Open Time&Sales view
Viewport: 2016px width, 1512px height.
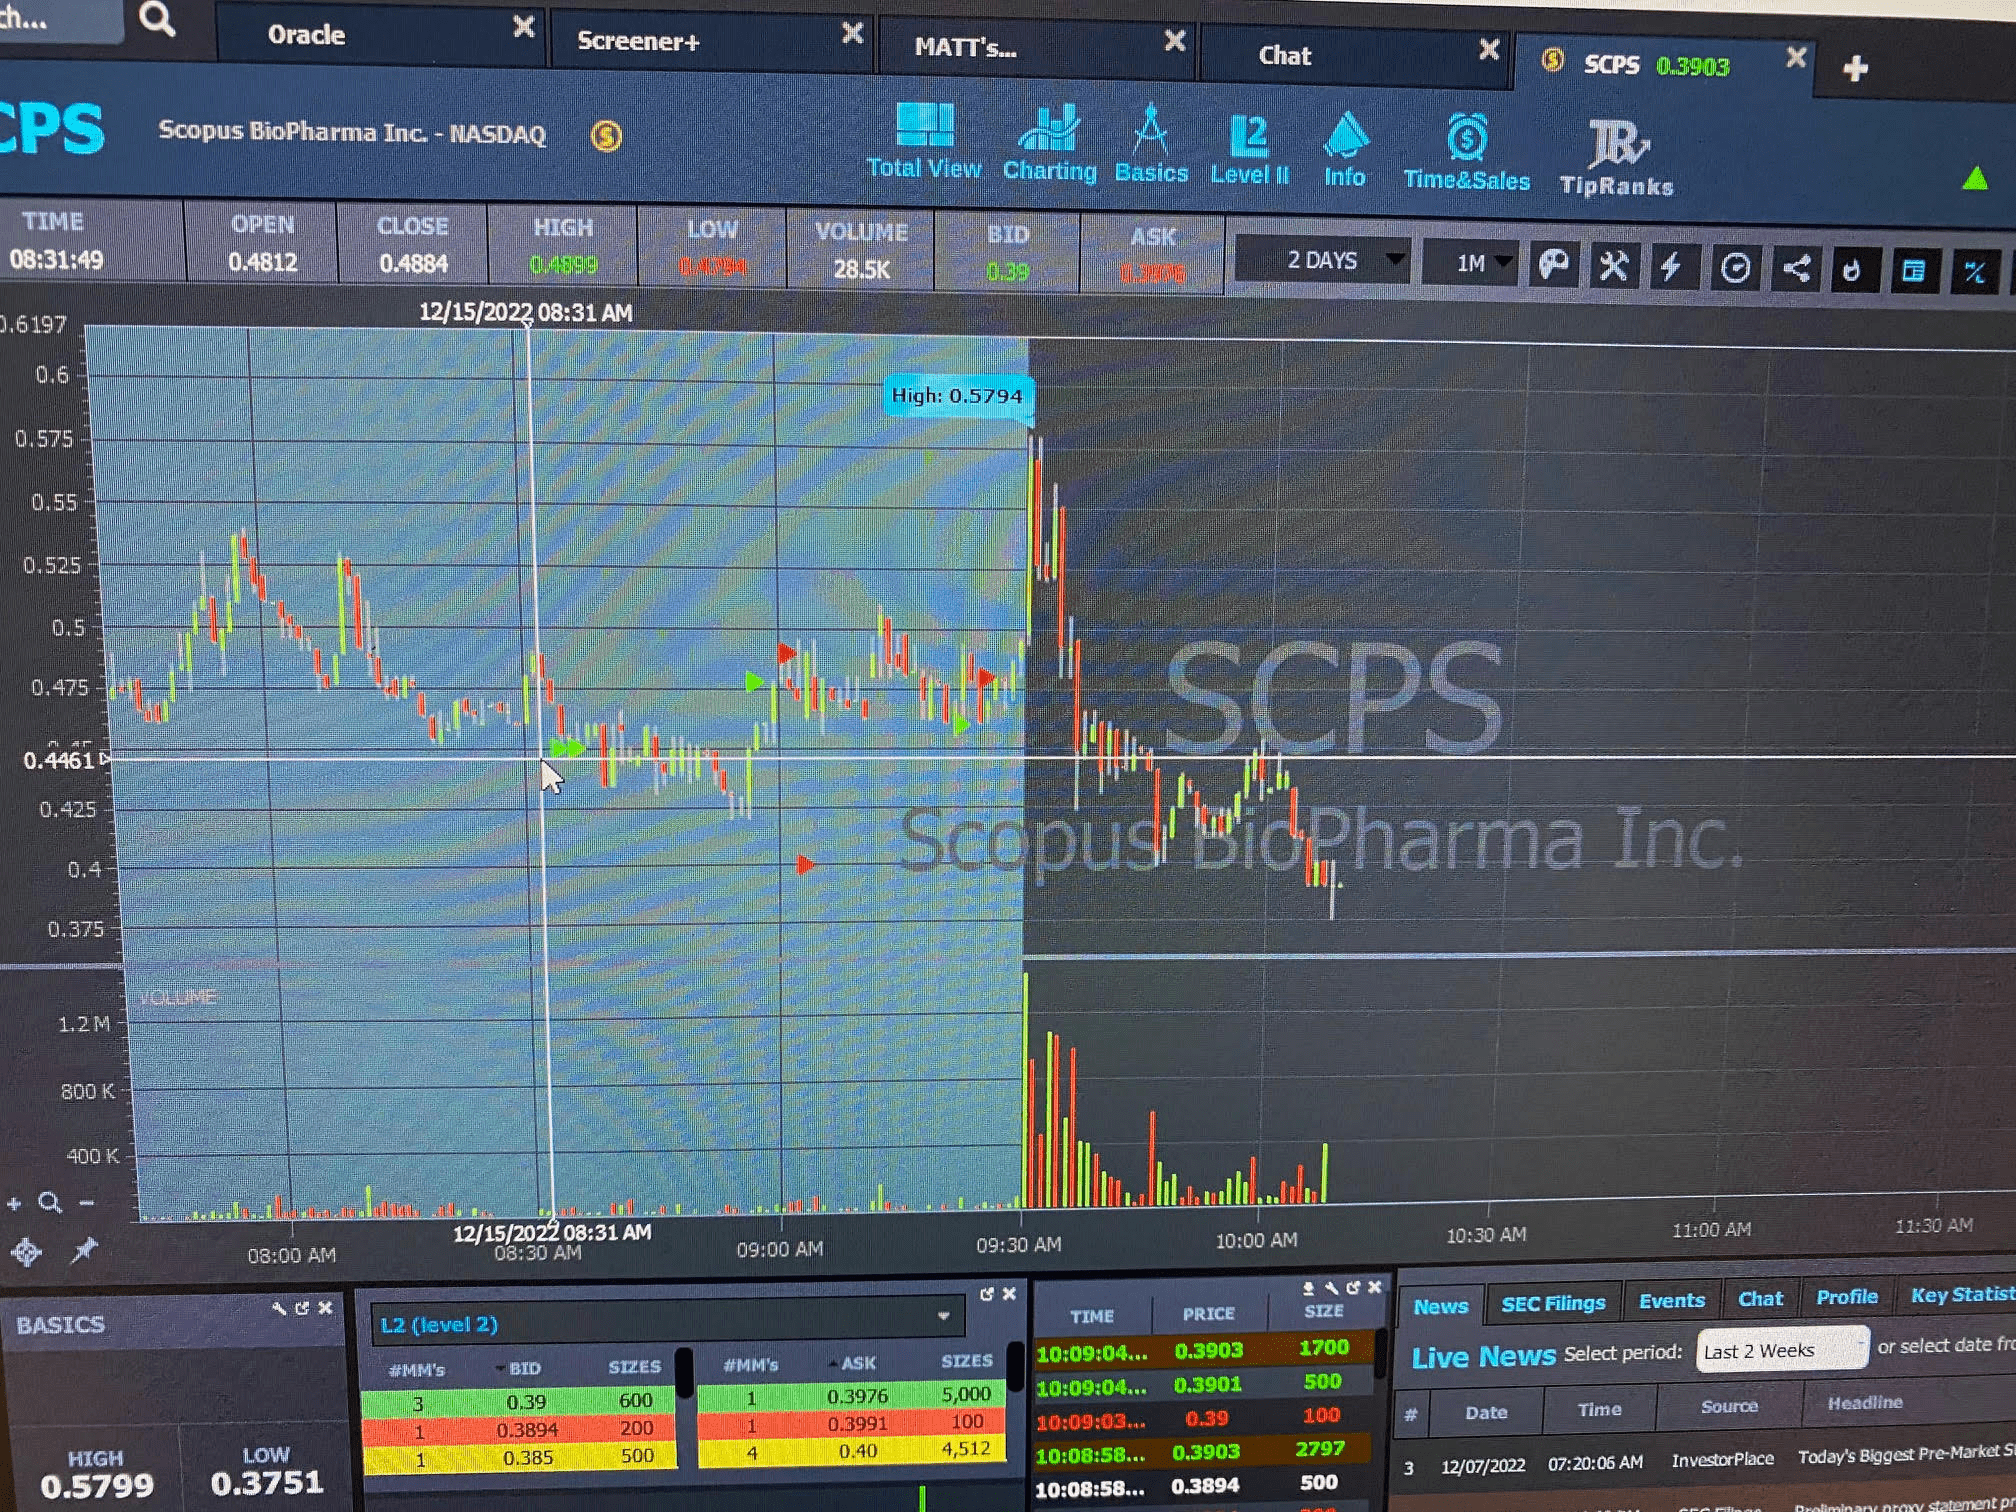(x=1466, y=153)
